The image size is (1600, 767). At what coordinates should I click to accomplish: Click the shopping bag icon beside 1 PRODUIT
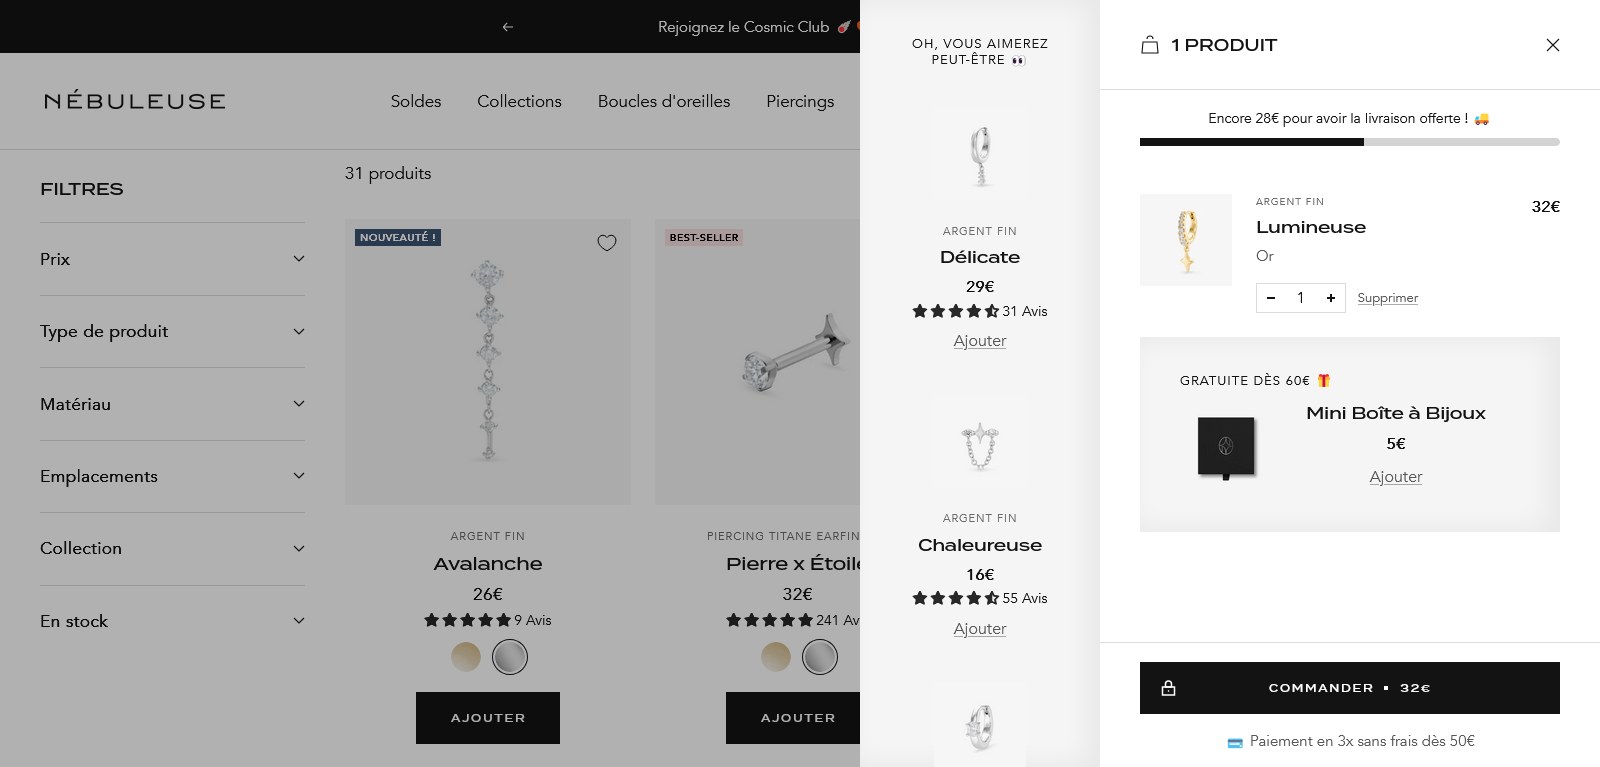click(x=1150, y=45)
